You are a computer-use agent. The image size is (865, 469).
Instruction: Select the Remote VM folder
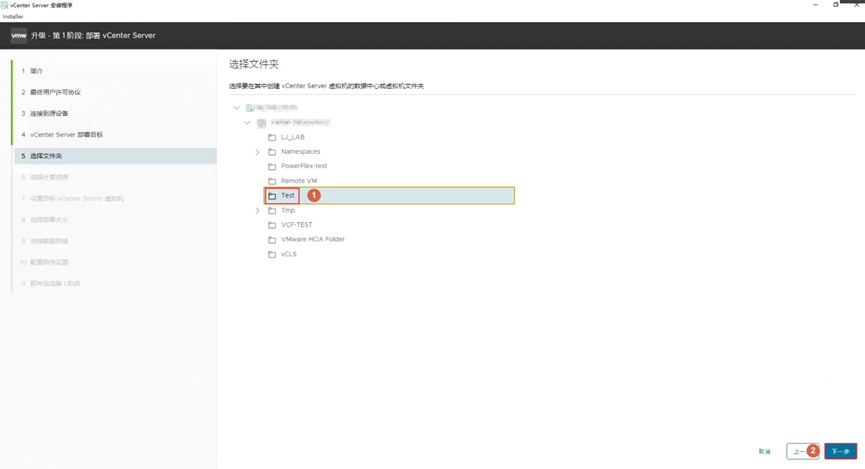[x=299, y=181]
